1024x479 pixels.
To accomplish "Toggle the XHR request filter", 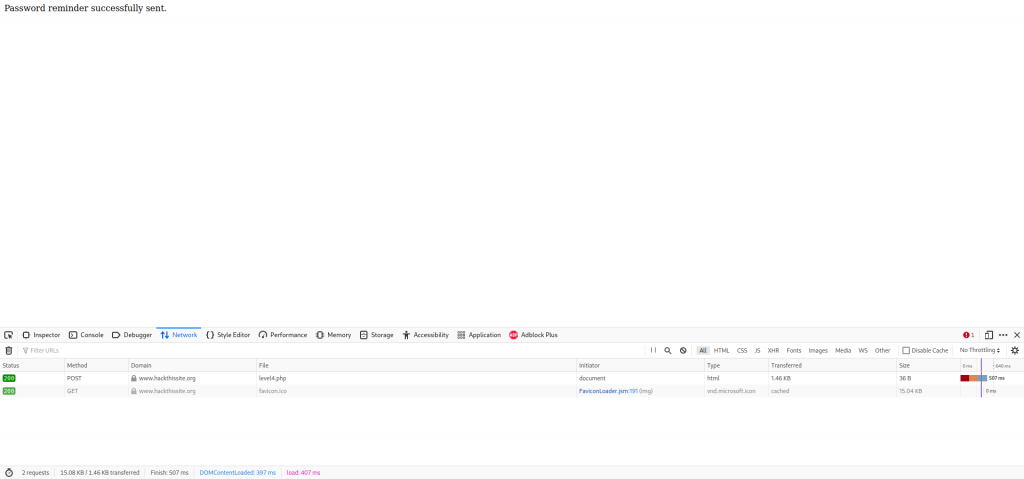I will 773,351.
